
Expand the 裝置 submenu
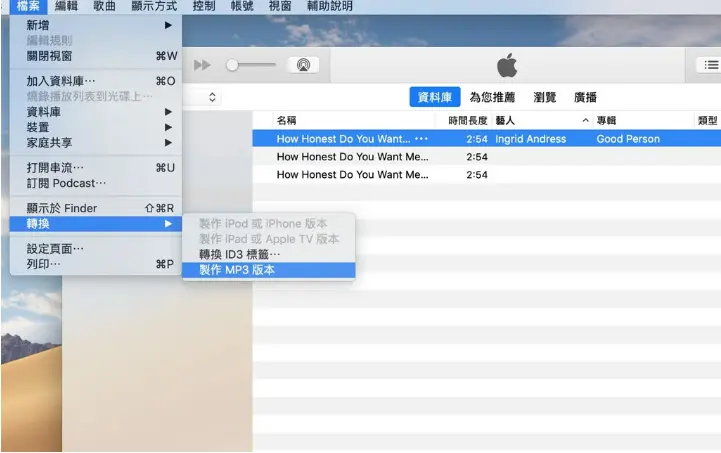click(x=96, y=127)
